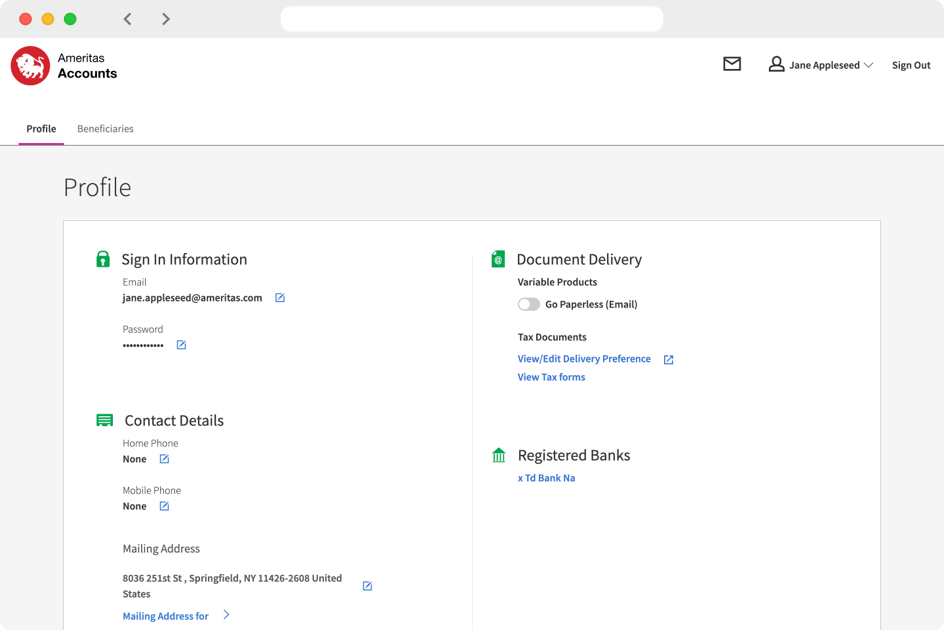
Task: Expand Mailing Address for section
Action: tap(169, 616)
